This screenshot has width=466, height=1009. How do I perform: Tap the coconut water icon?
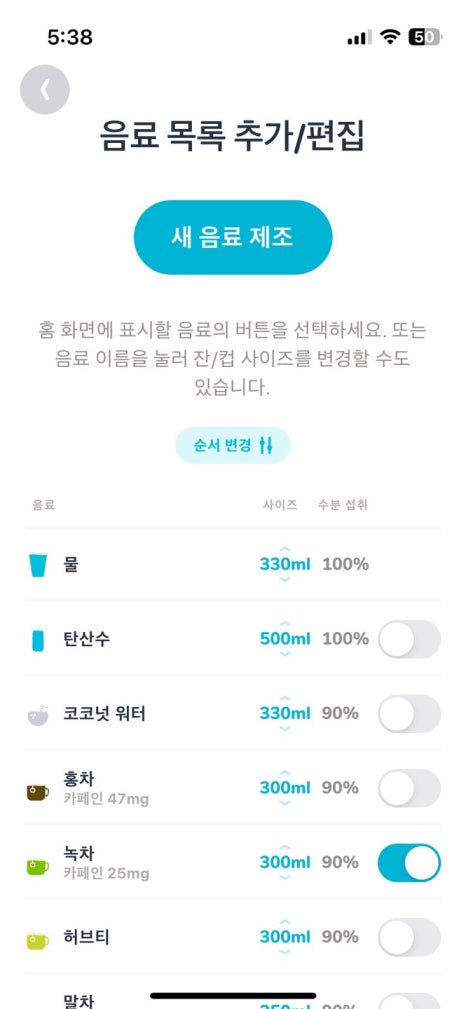click(38, 715)
